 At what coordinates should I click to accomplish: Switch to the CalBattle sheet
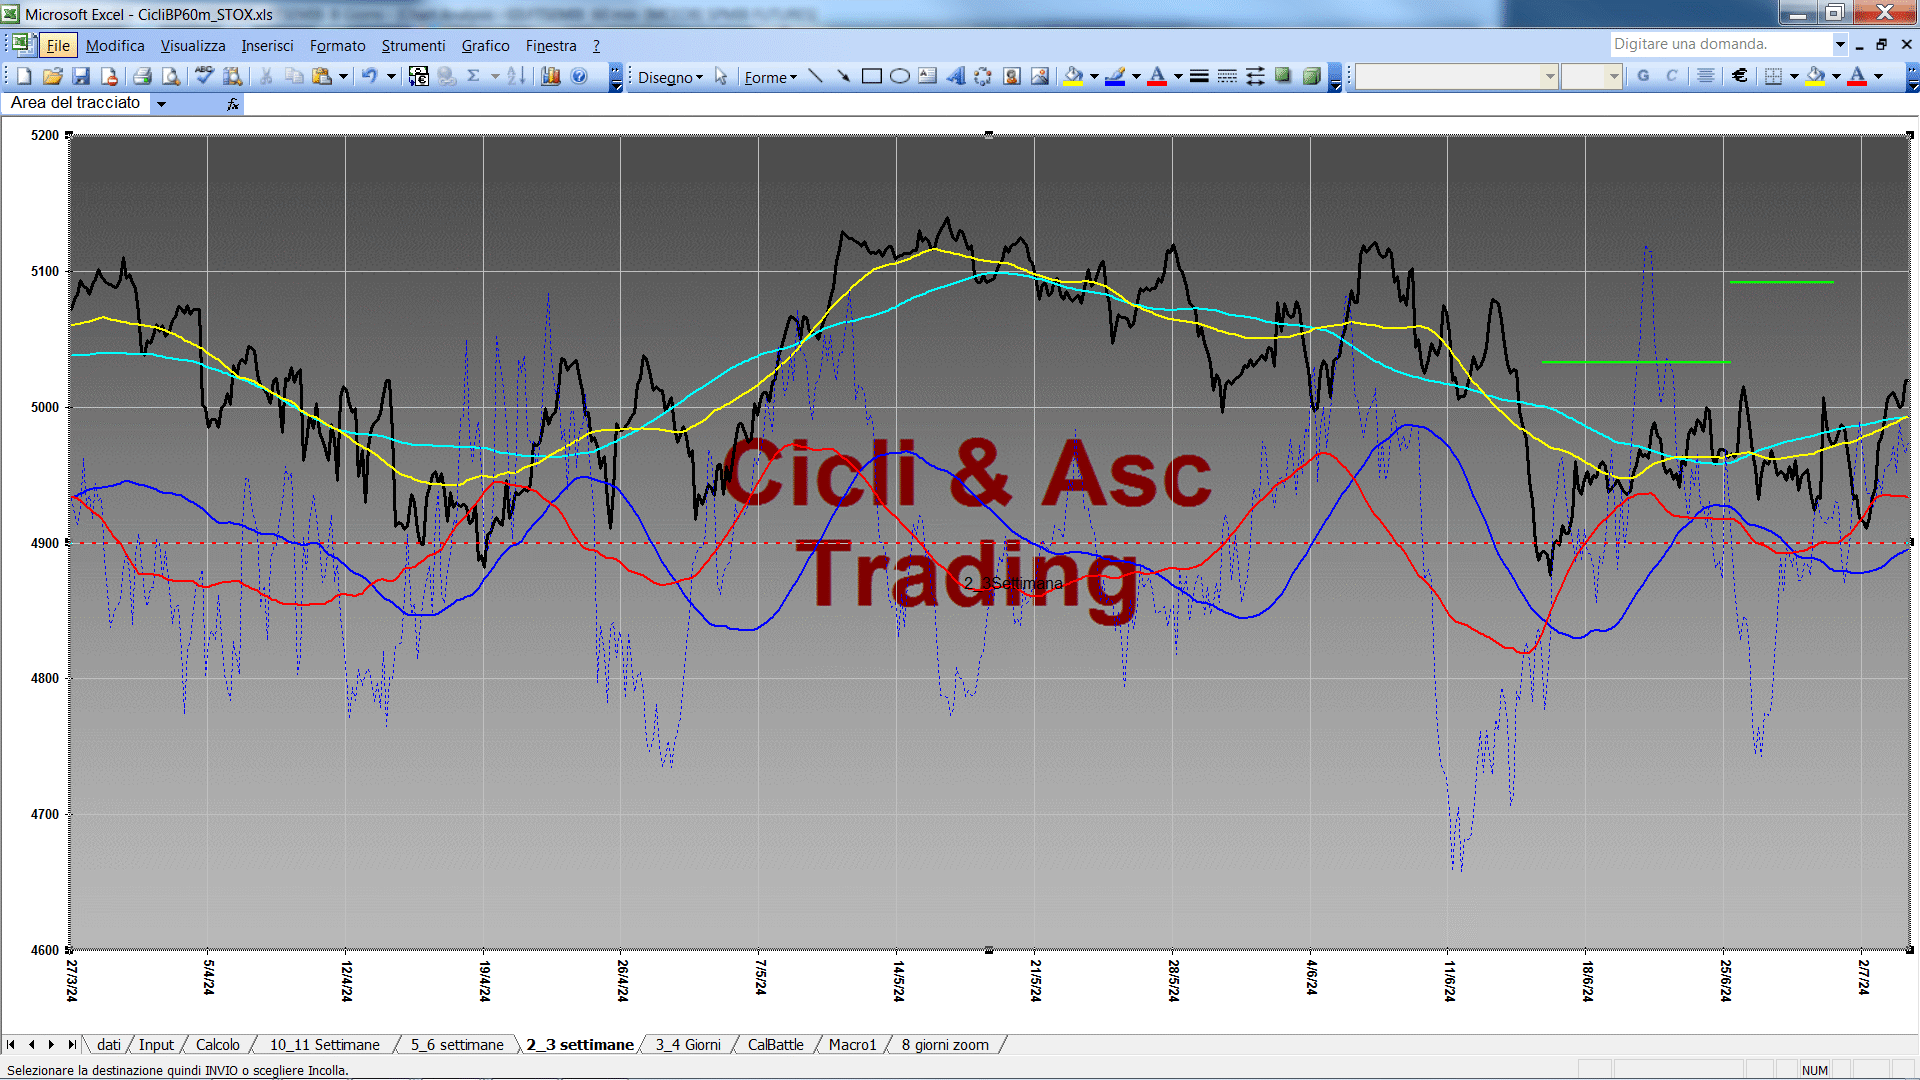tap(776, 1045)
